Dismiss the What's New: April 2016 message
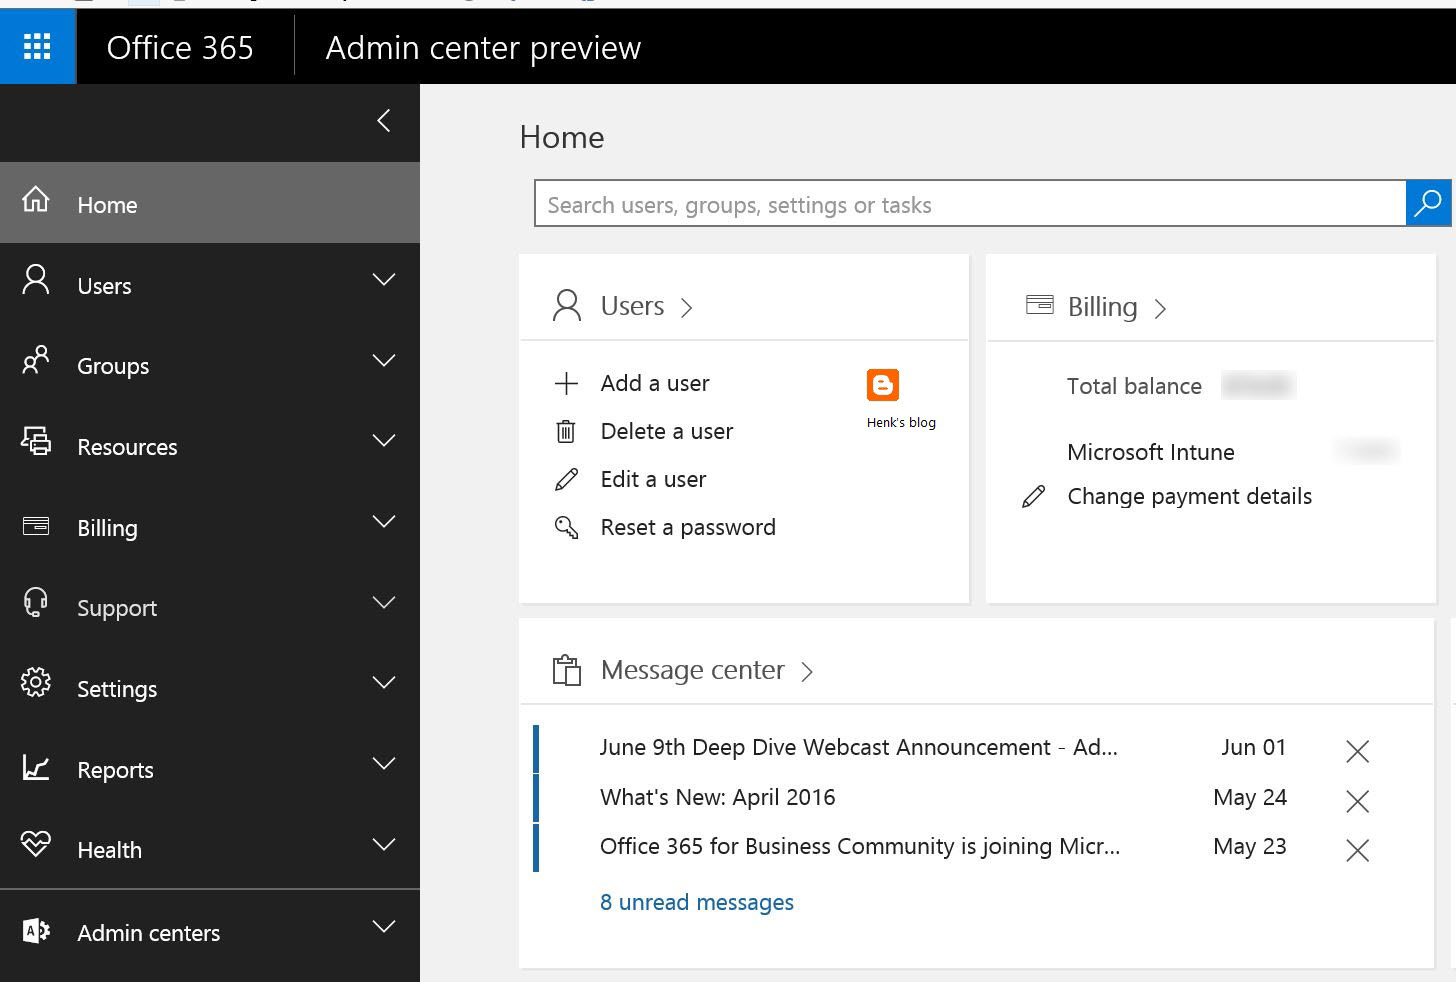Image resolution: width=1456 pixels, height=982 pixels. 1357,801
